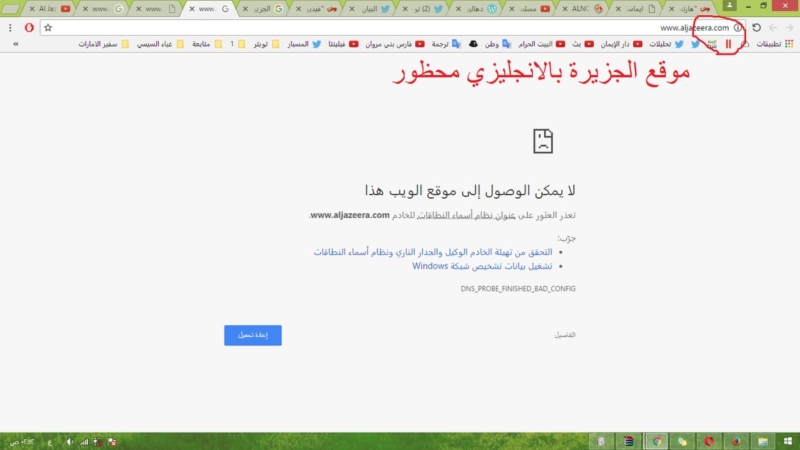This screenshot has width=800, height=450.
Task: Click the Chrome profile user button
Action: [x=730, y=5]
